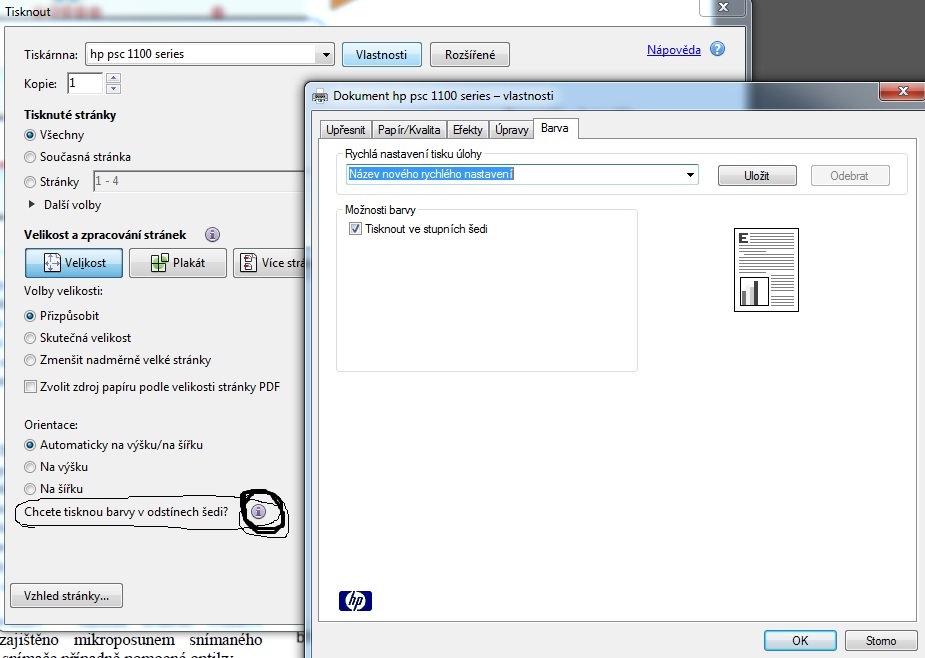
Task: Select the Velikost sizing button
Action: (74, 263)
